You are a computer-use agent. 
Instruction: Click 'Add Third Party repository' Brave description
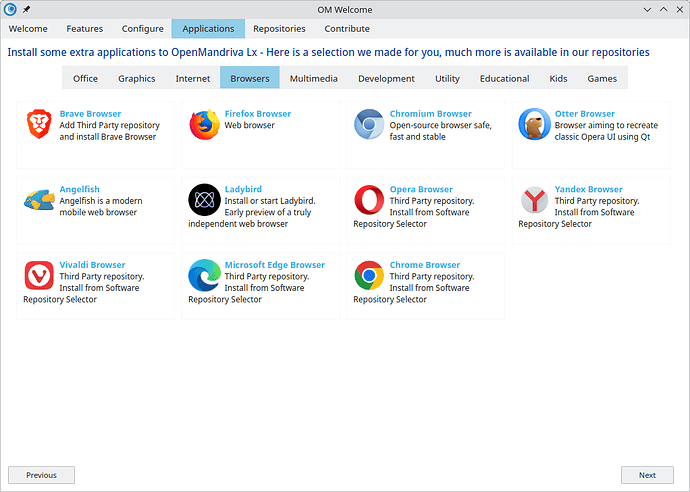point(110,125)
